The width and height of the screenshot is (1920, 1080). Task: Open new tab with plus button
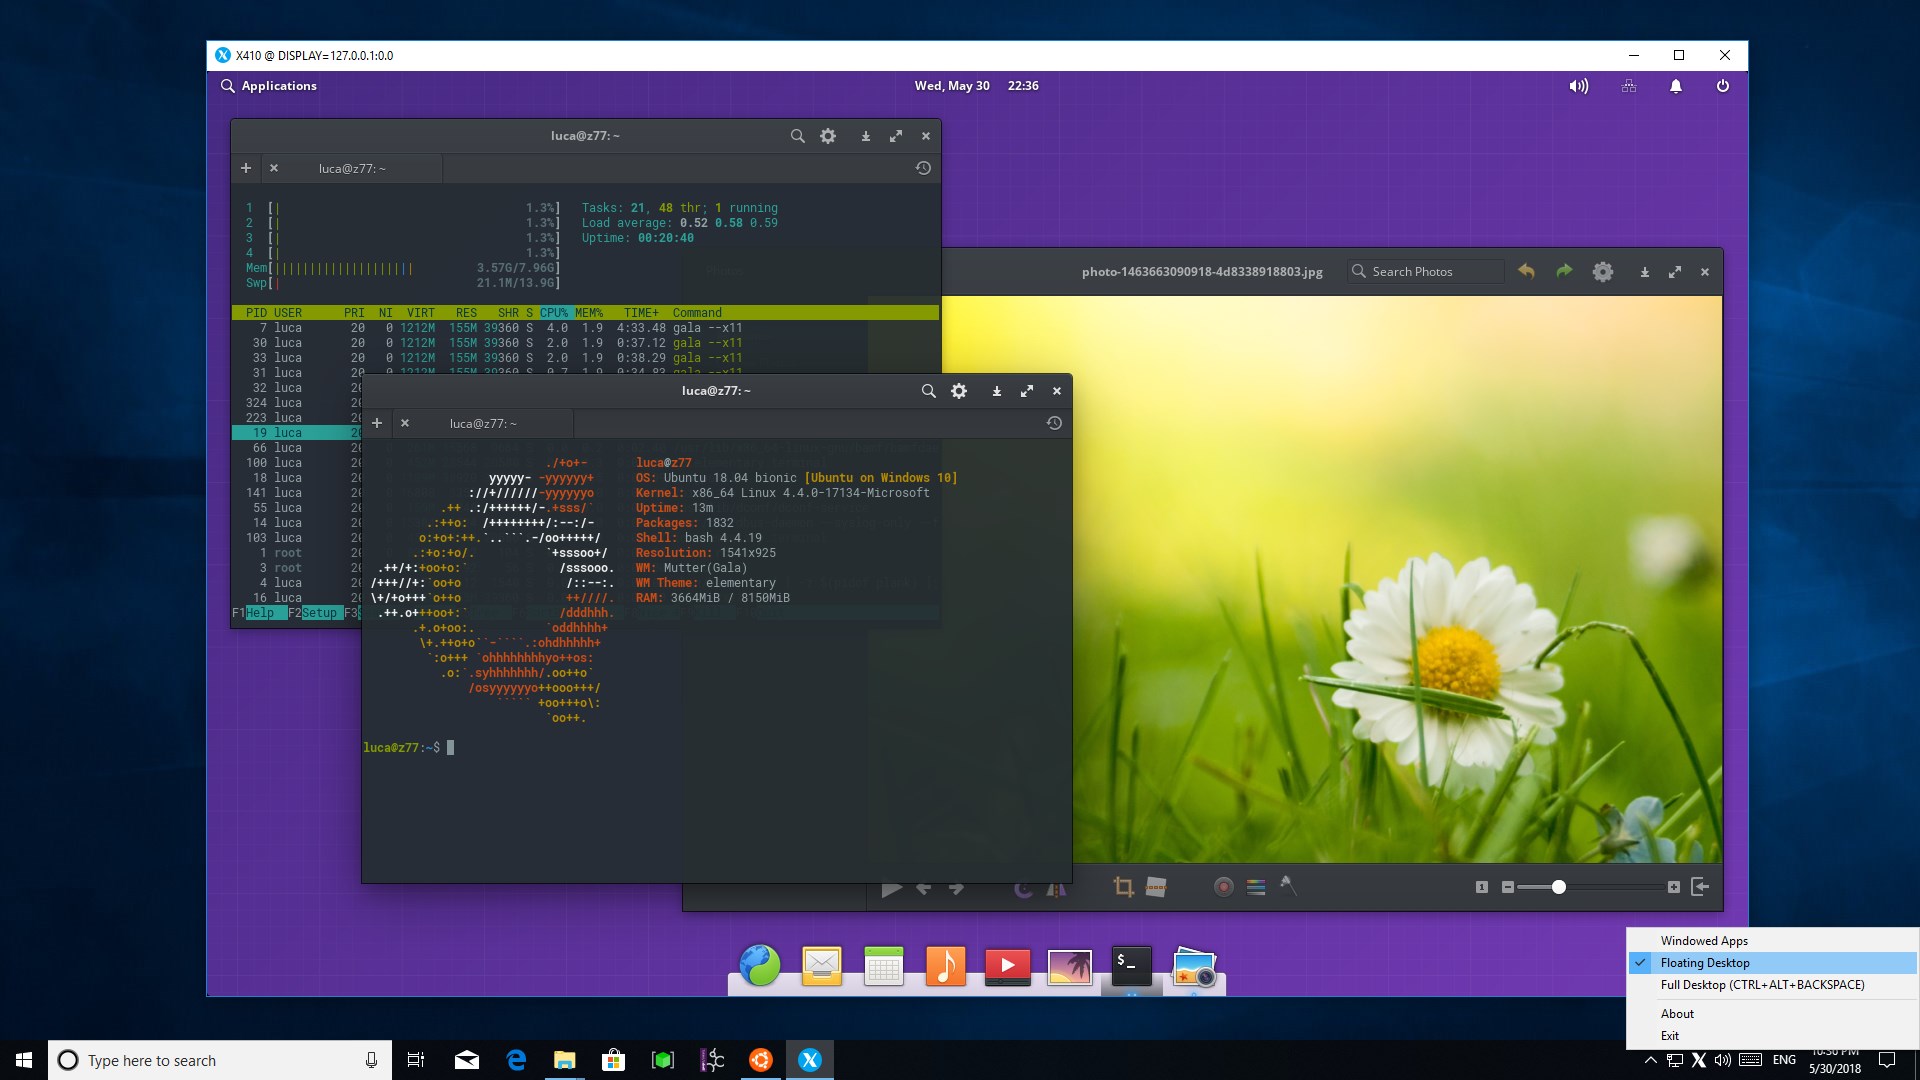click(377, 423)
